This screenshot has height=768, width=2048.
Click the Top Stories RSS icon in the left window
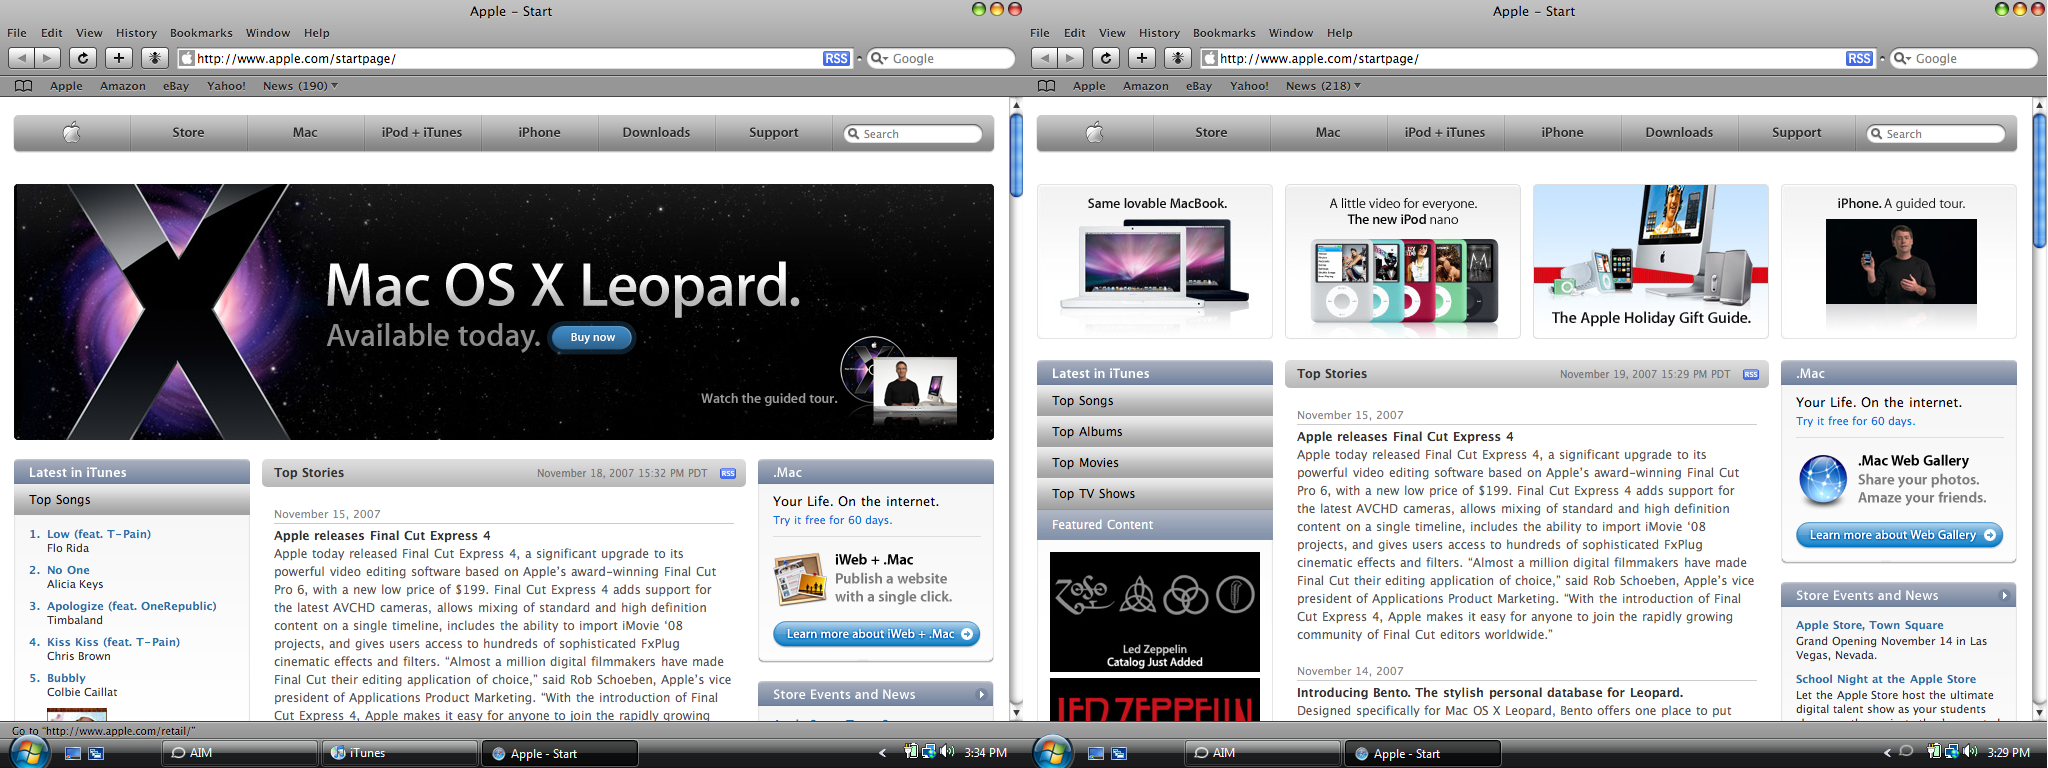(728, 474)
